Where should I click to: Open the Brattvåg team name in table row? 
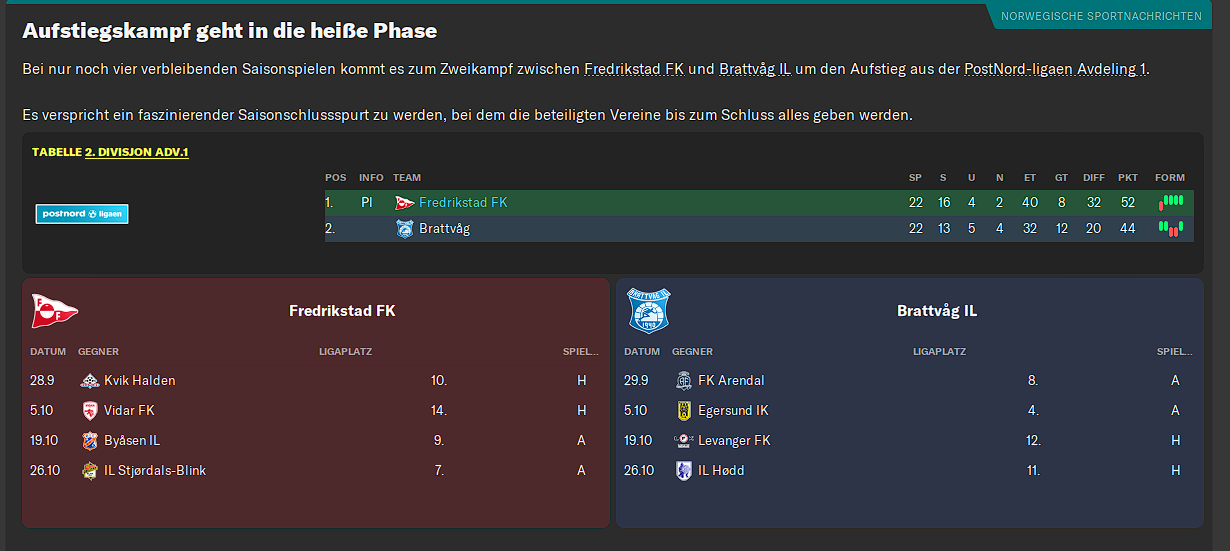[x=444, y=229]
